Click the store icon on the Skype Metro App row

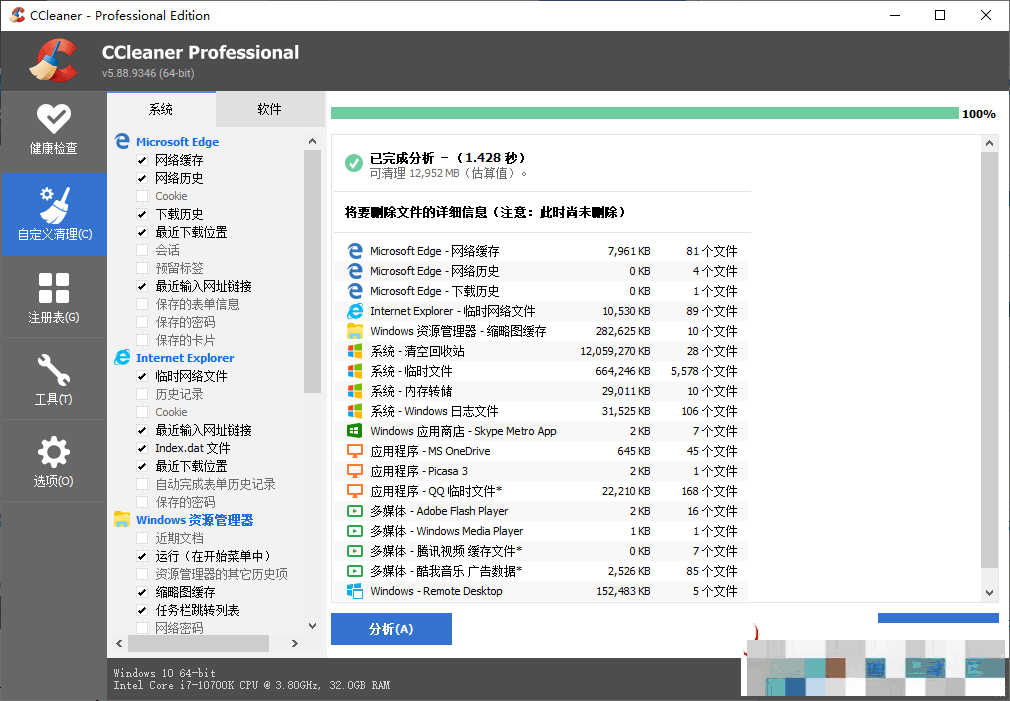point(354,430)
